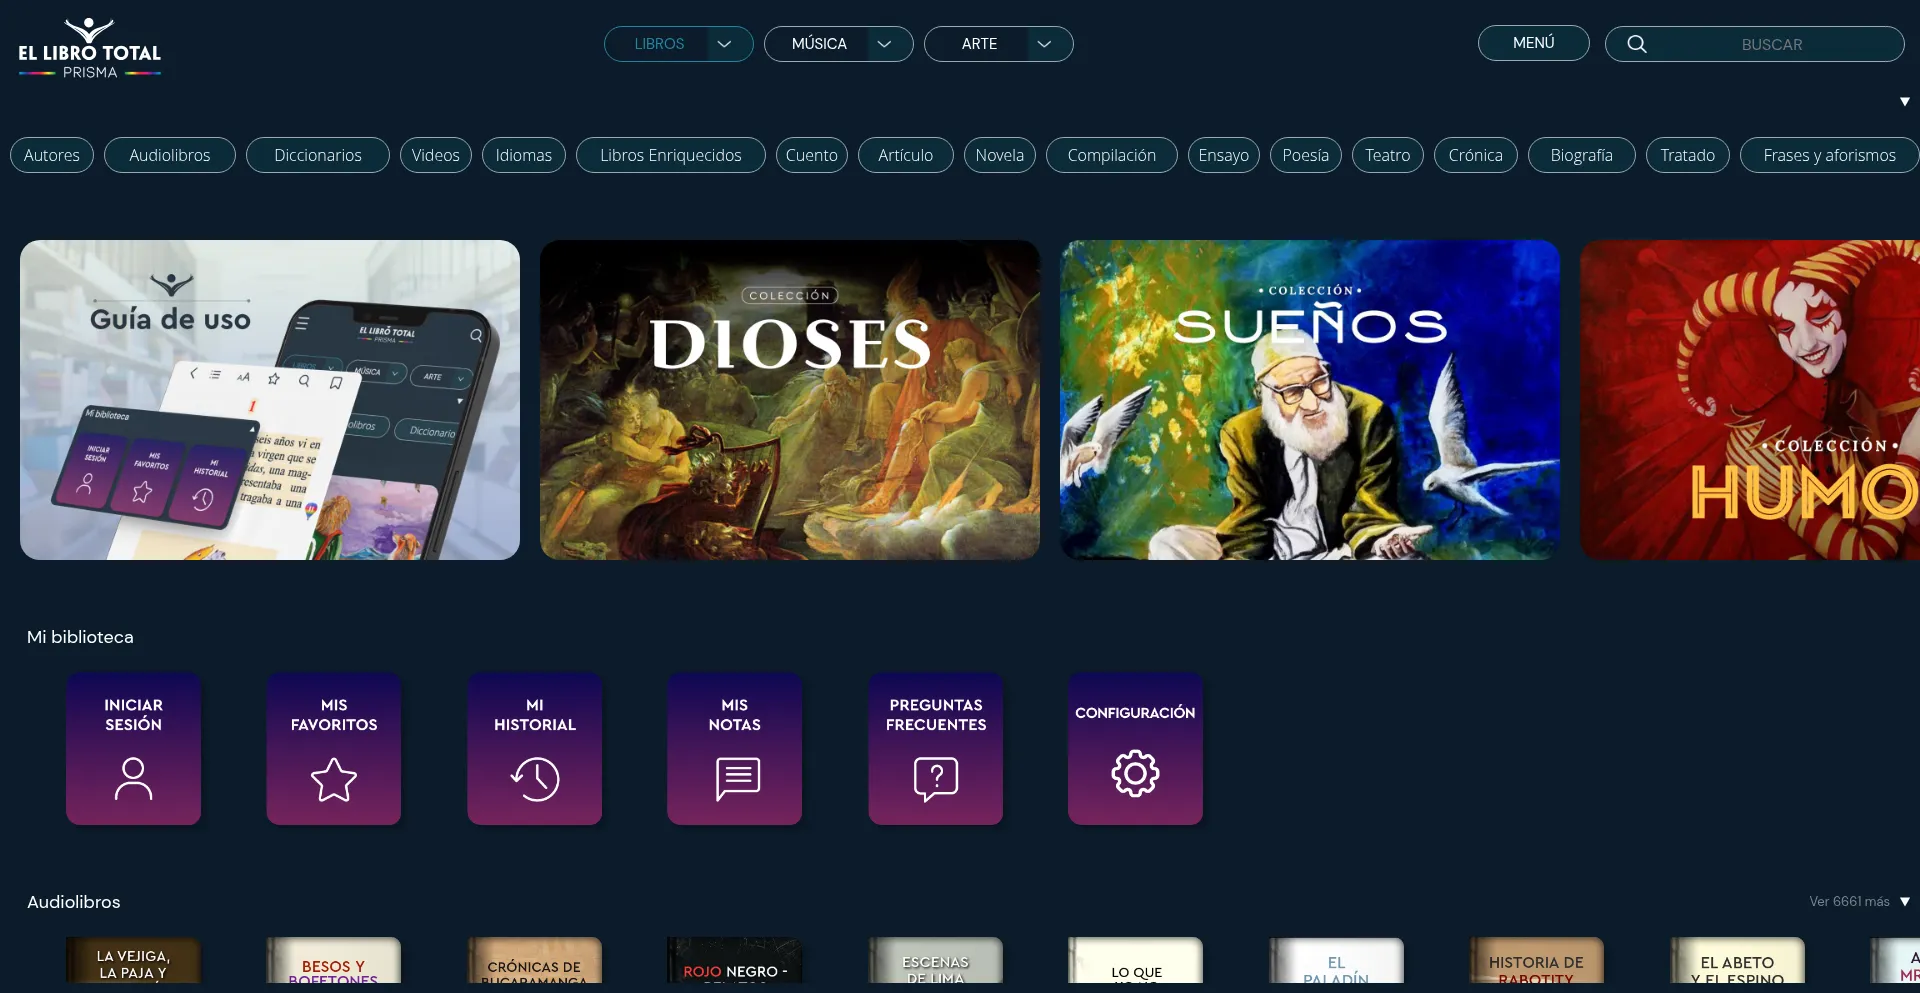Select the Arte section label
The width and height of the screenshot is (1920, 993).
click(x=980, y=44)
